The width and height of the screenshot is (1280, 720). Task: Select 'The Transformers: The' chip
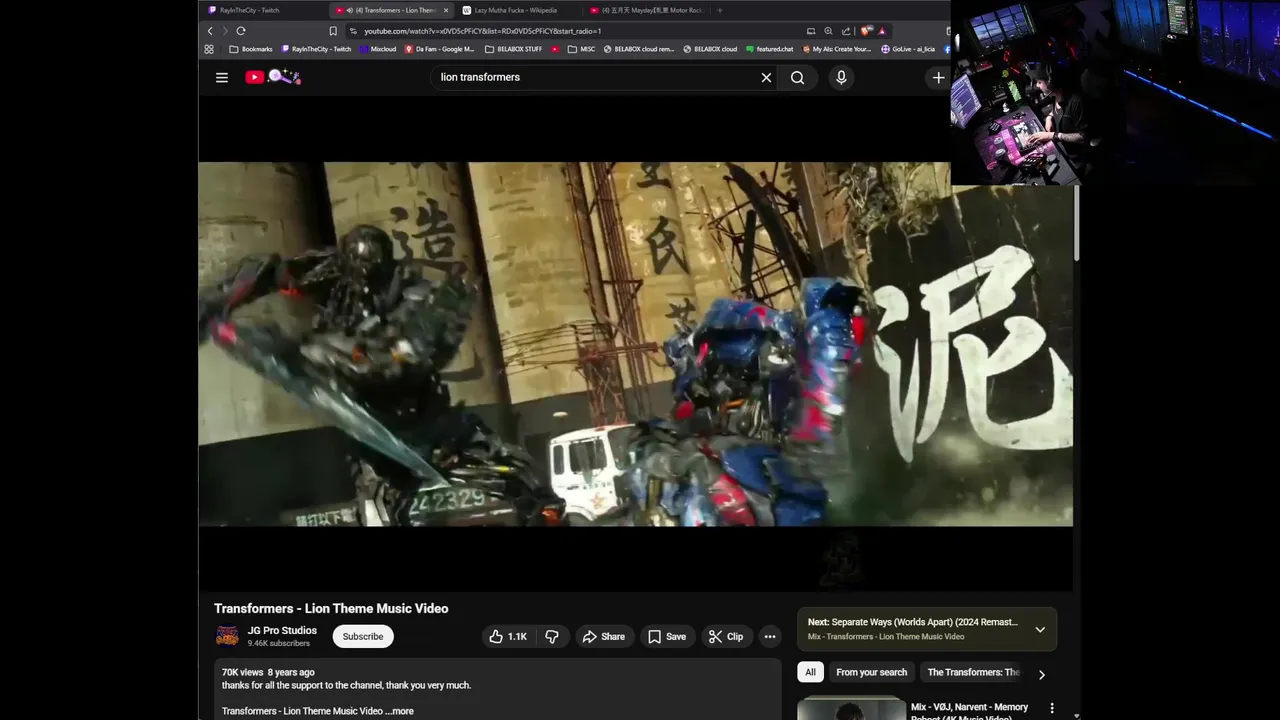click(x=973, y=673)
